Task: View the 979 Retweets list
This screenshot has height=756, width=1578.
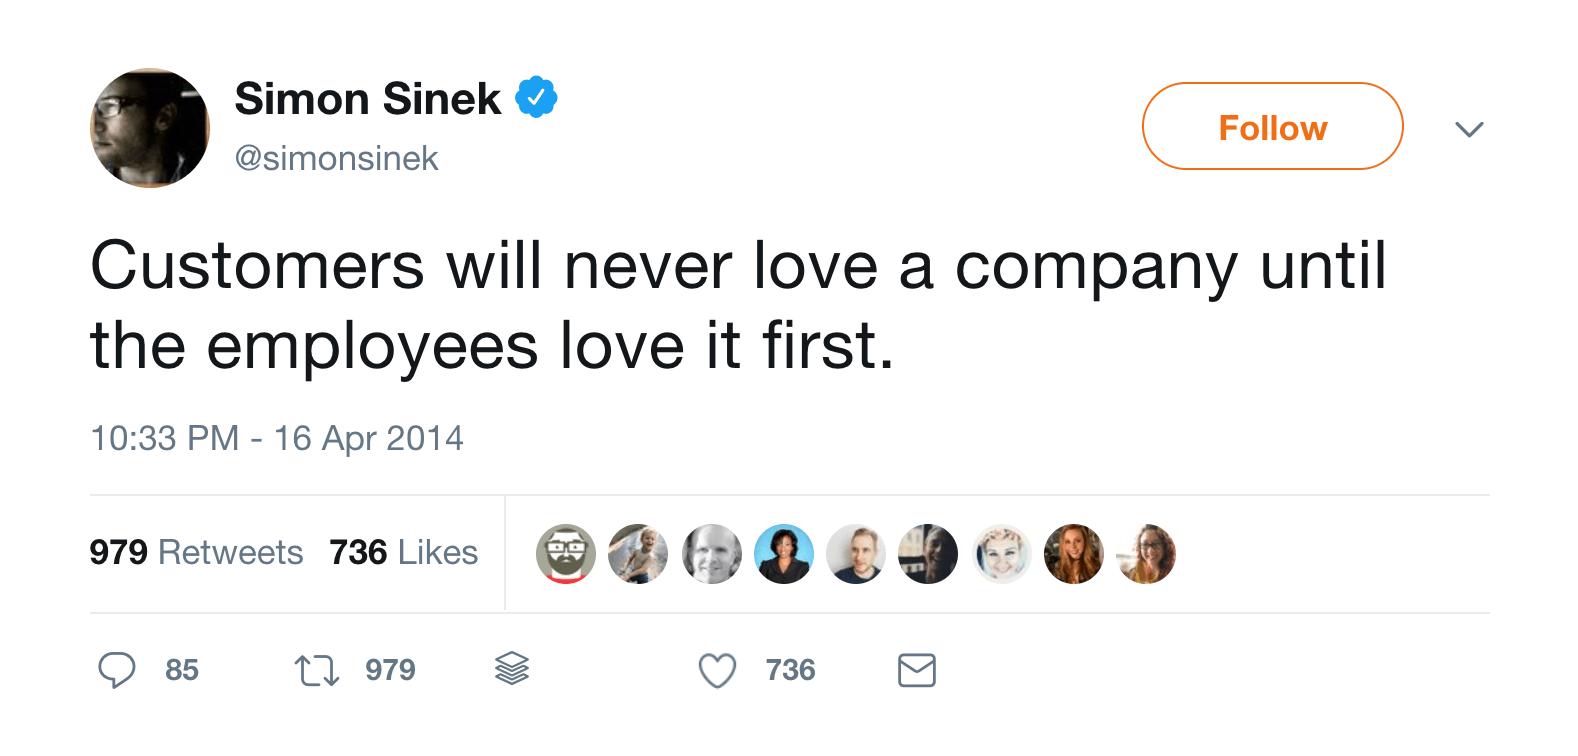Action: (196, 552)
